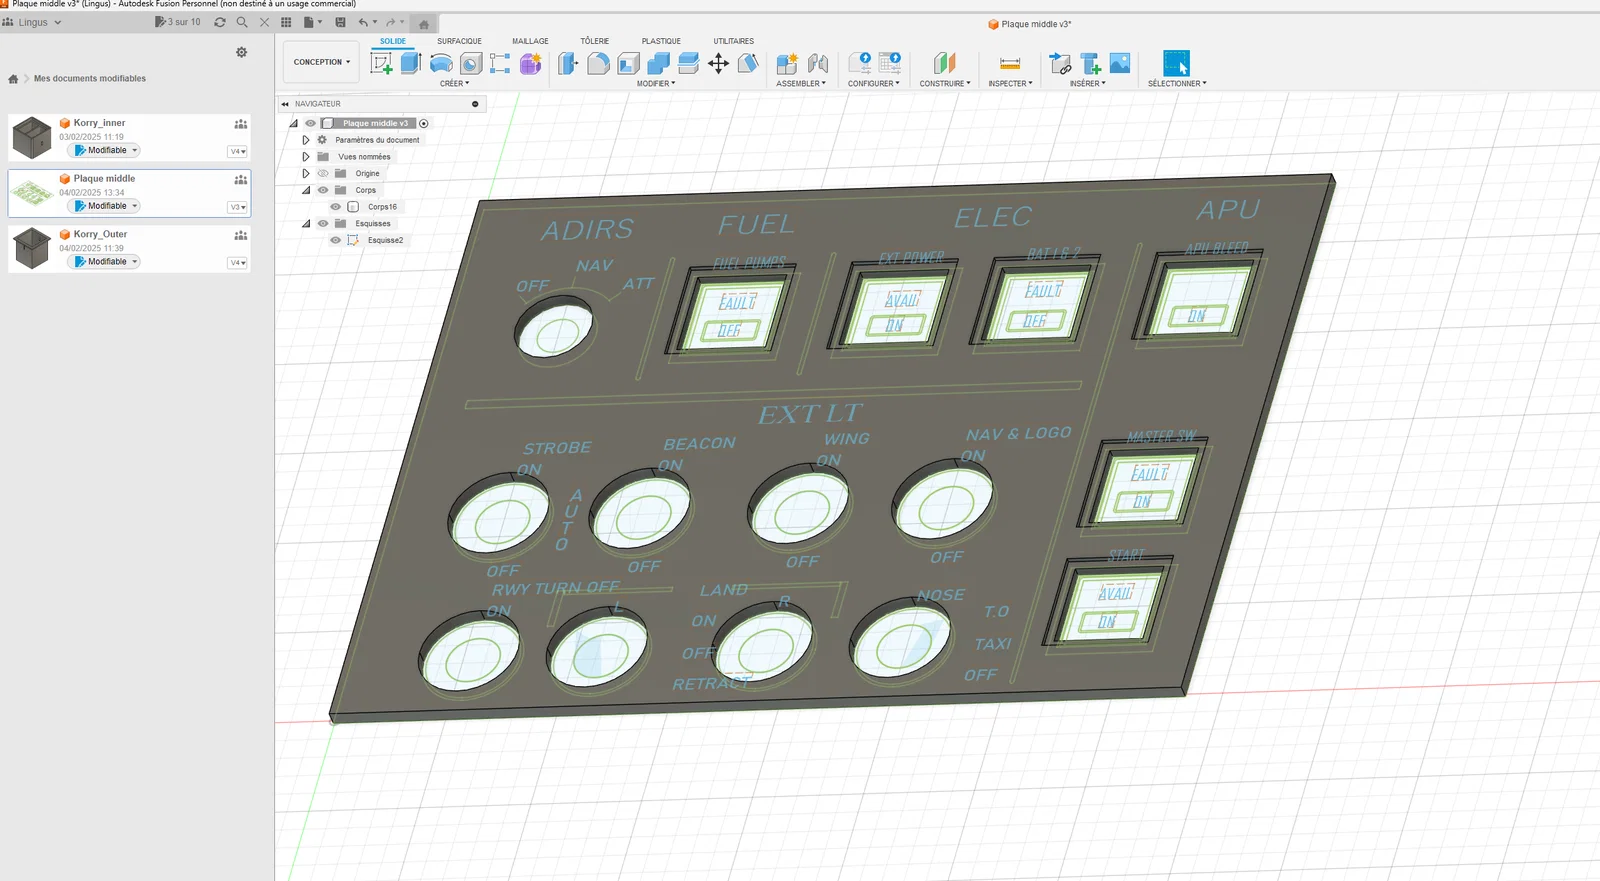Hide the Esquisses folder
Screen dimensions: 1600x881
click(x=323, y=224)
